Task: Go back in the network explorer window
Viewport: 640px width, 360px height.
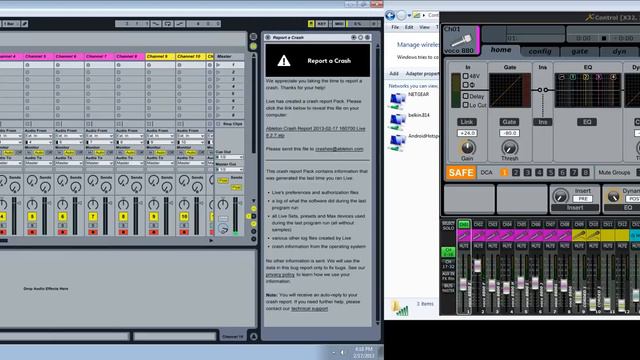Action: 390,16
